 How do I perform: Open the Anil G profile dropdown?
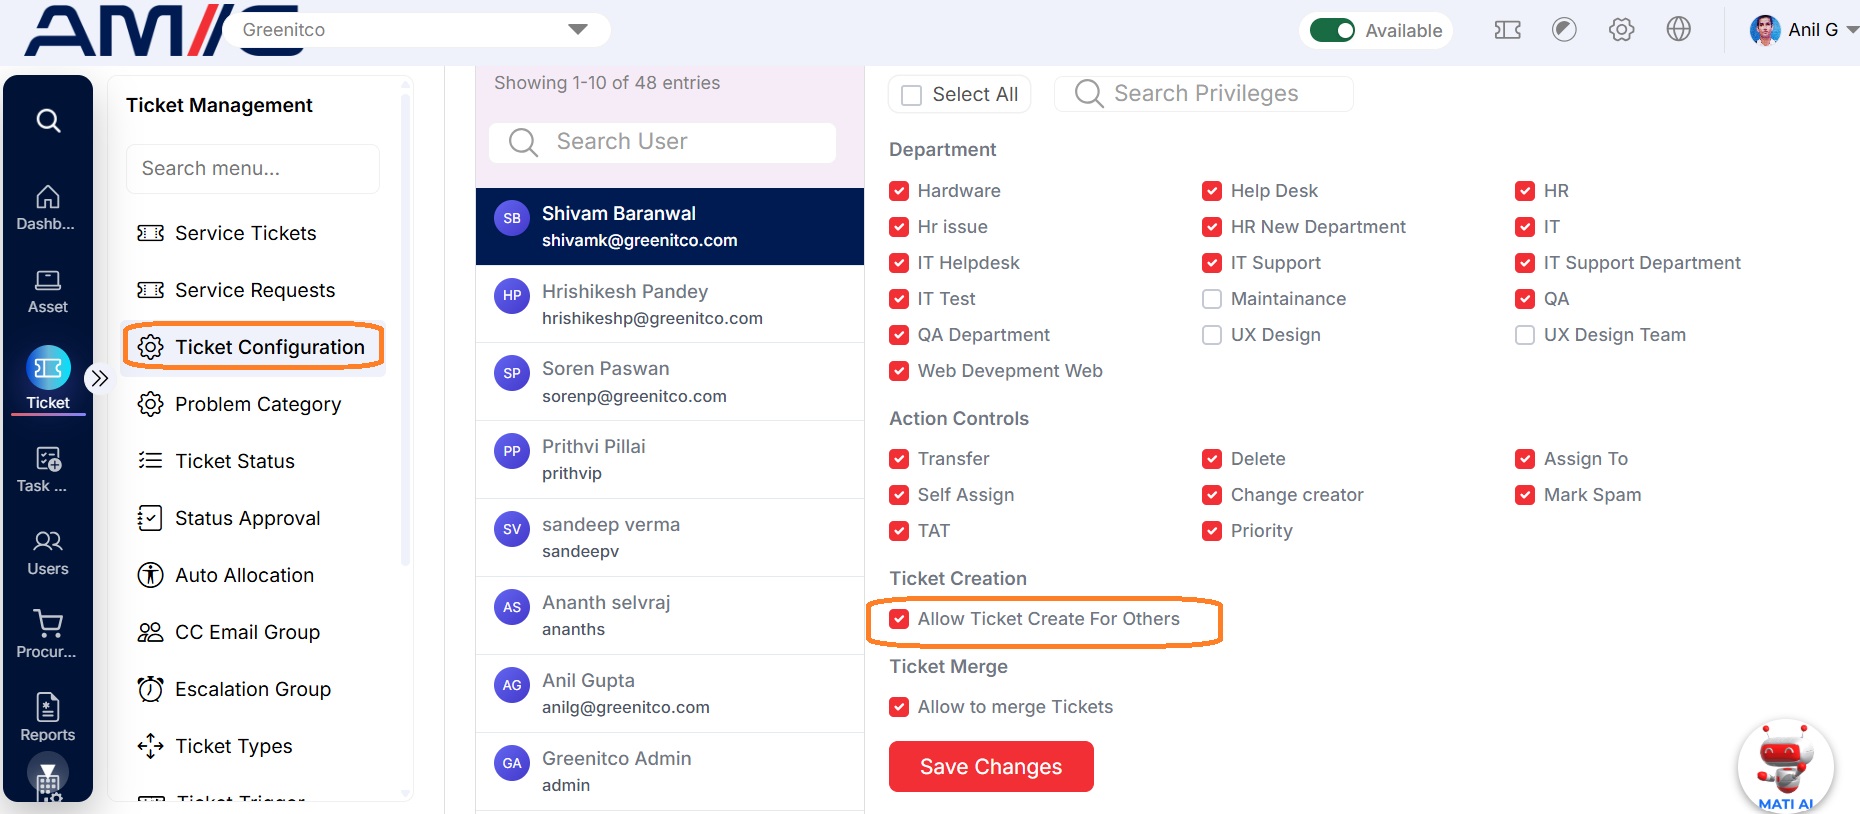(x=1803, y=30)
